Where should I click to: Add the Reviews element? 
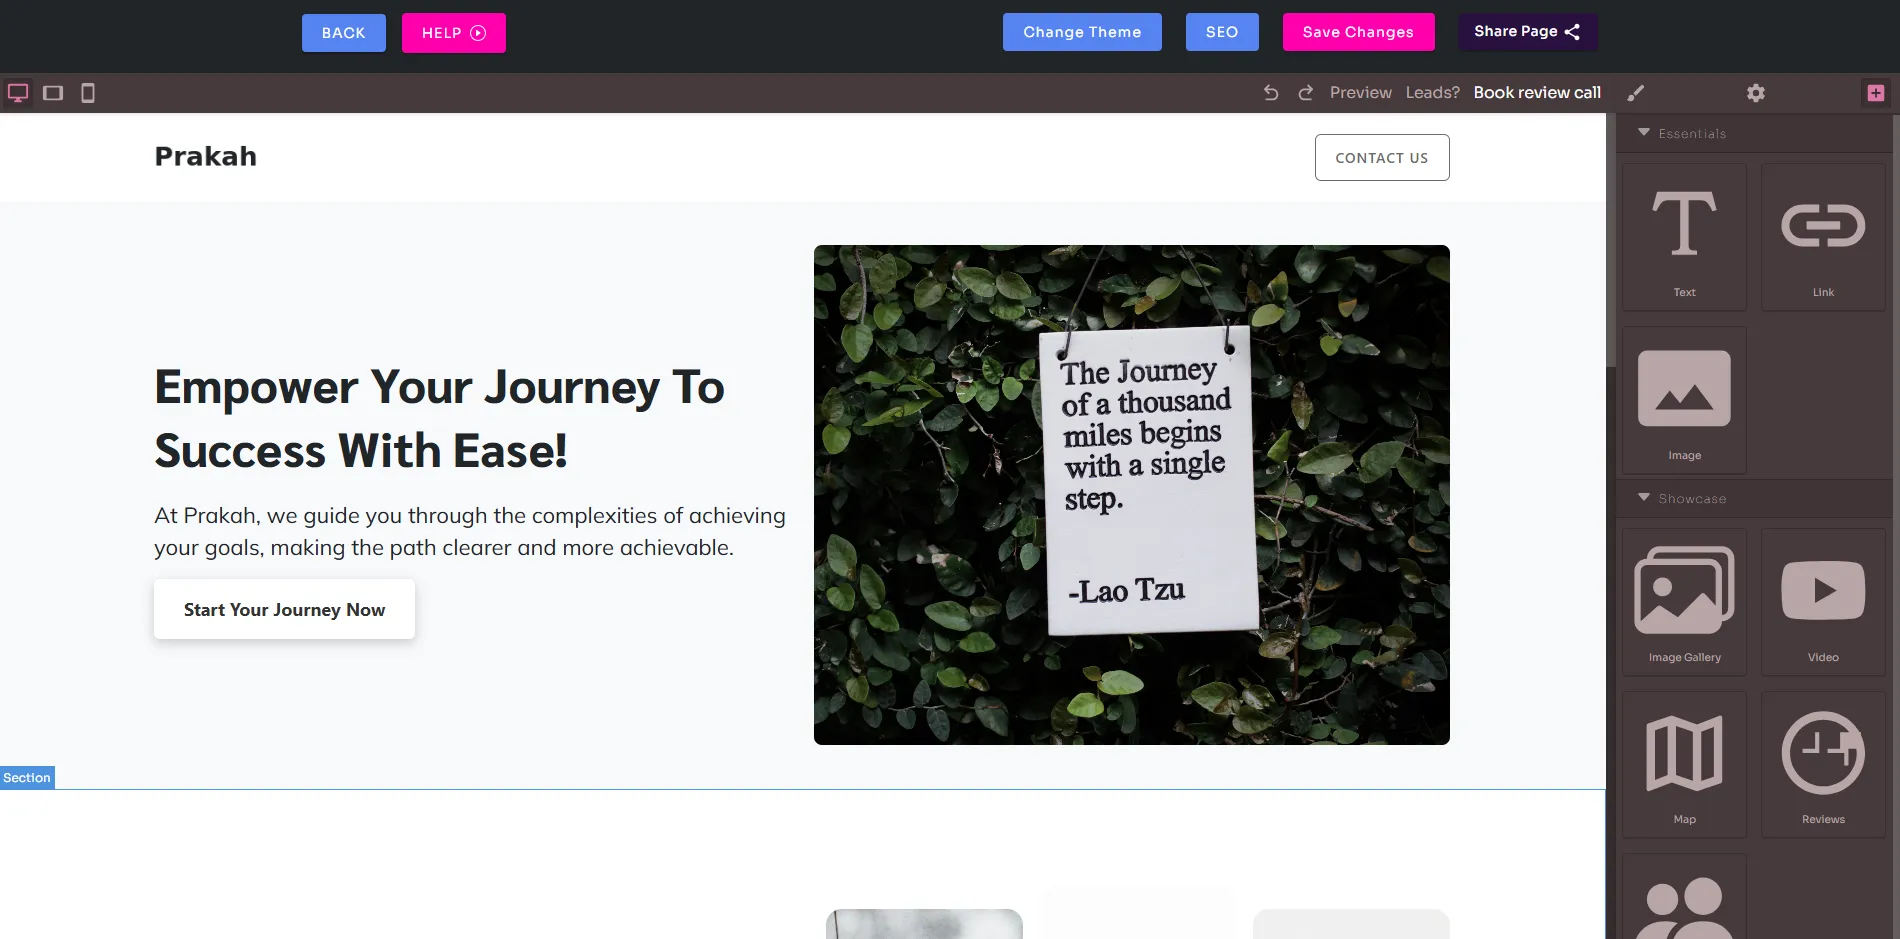pyautogui.click(x=1823, y=763)
